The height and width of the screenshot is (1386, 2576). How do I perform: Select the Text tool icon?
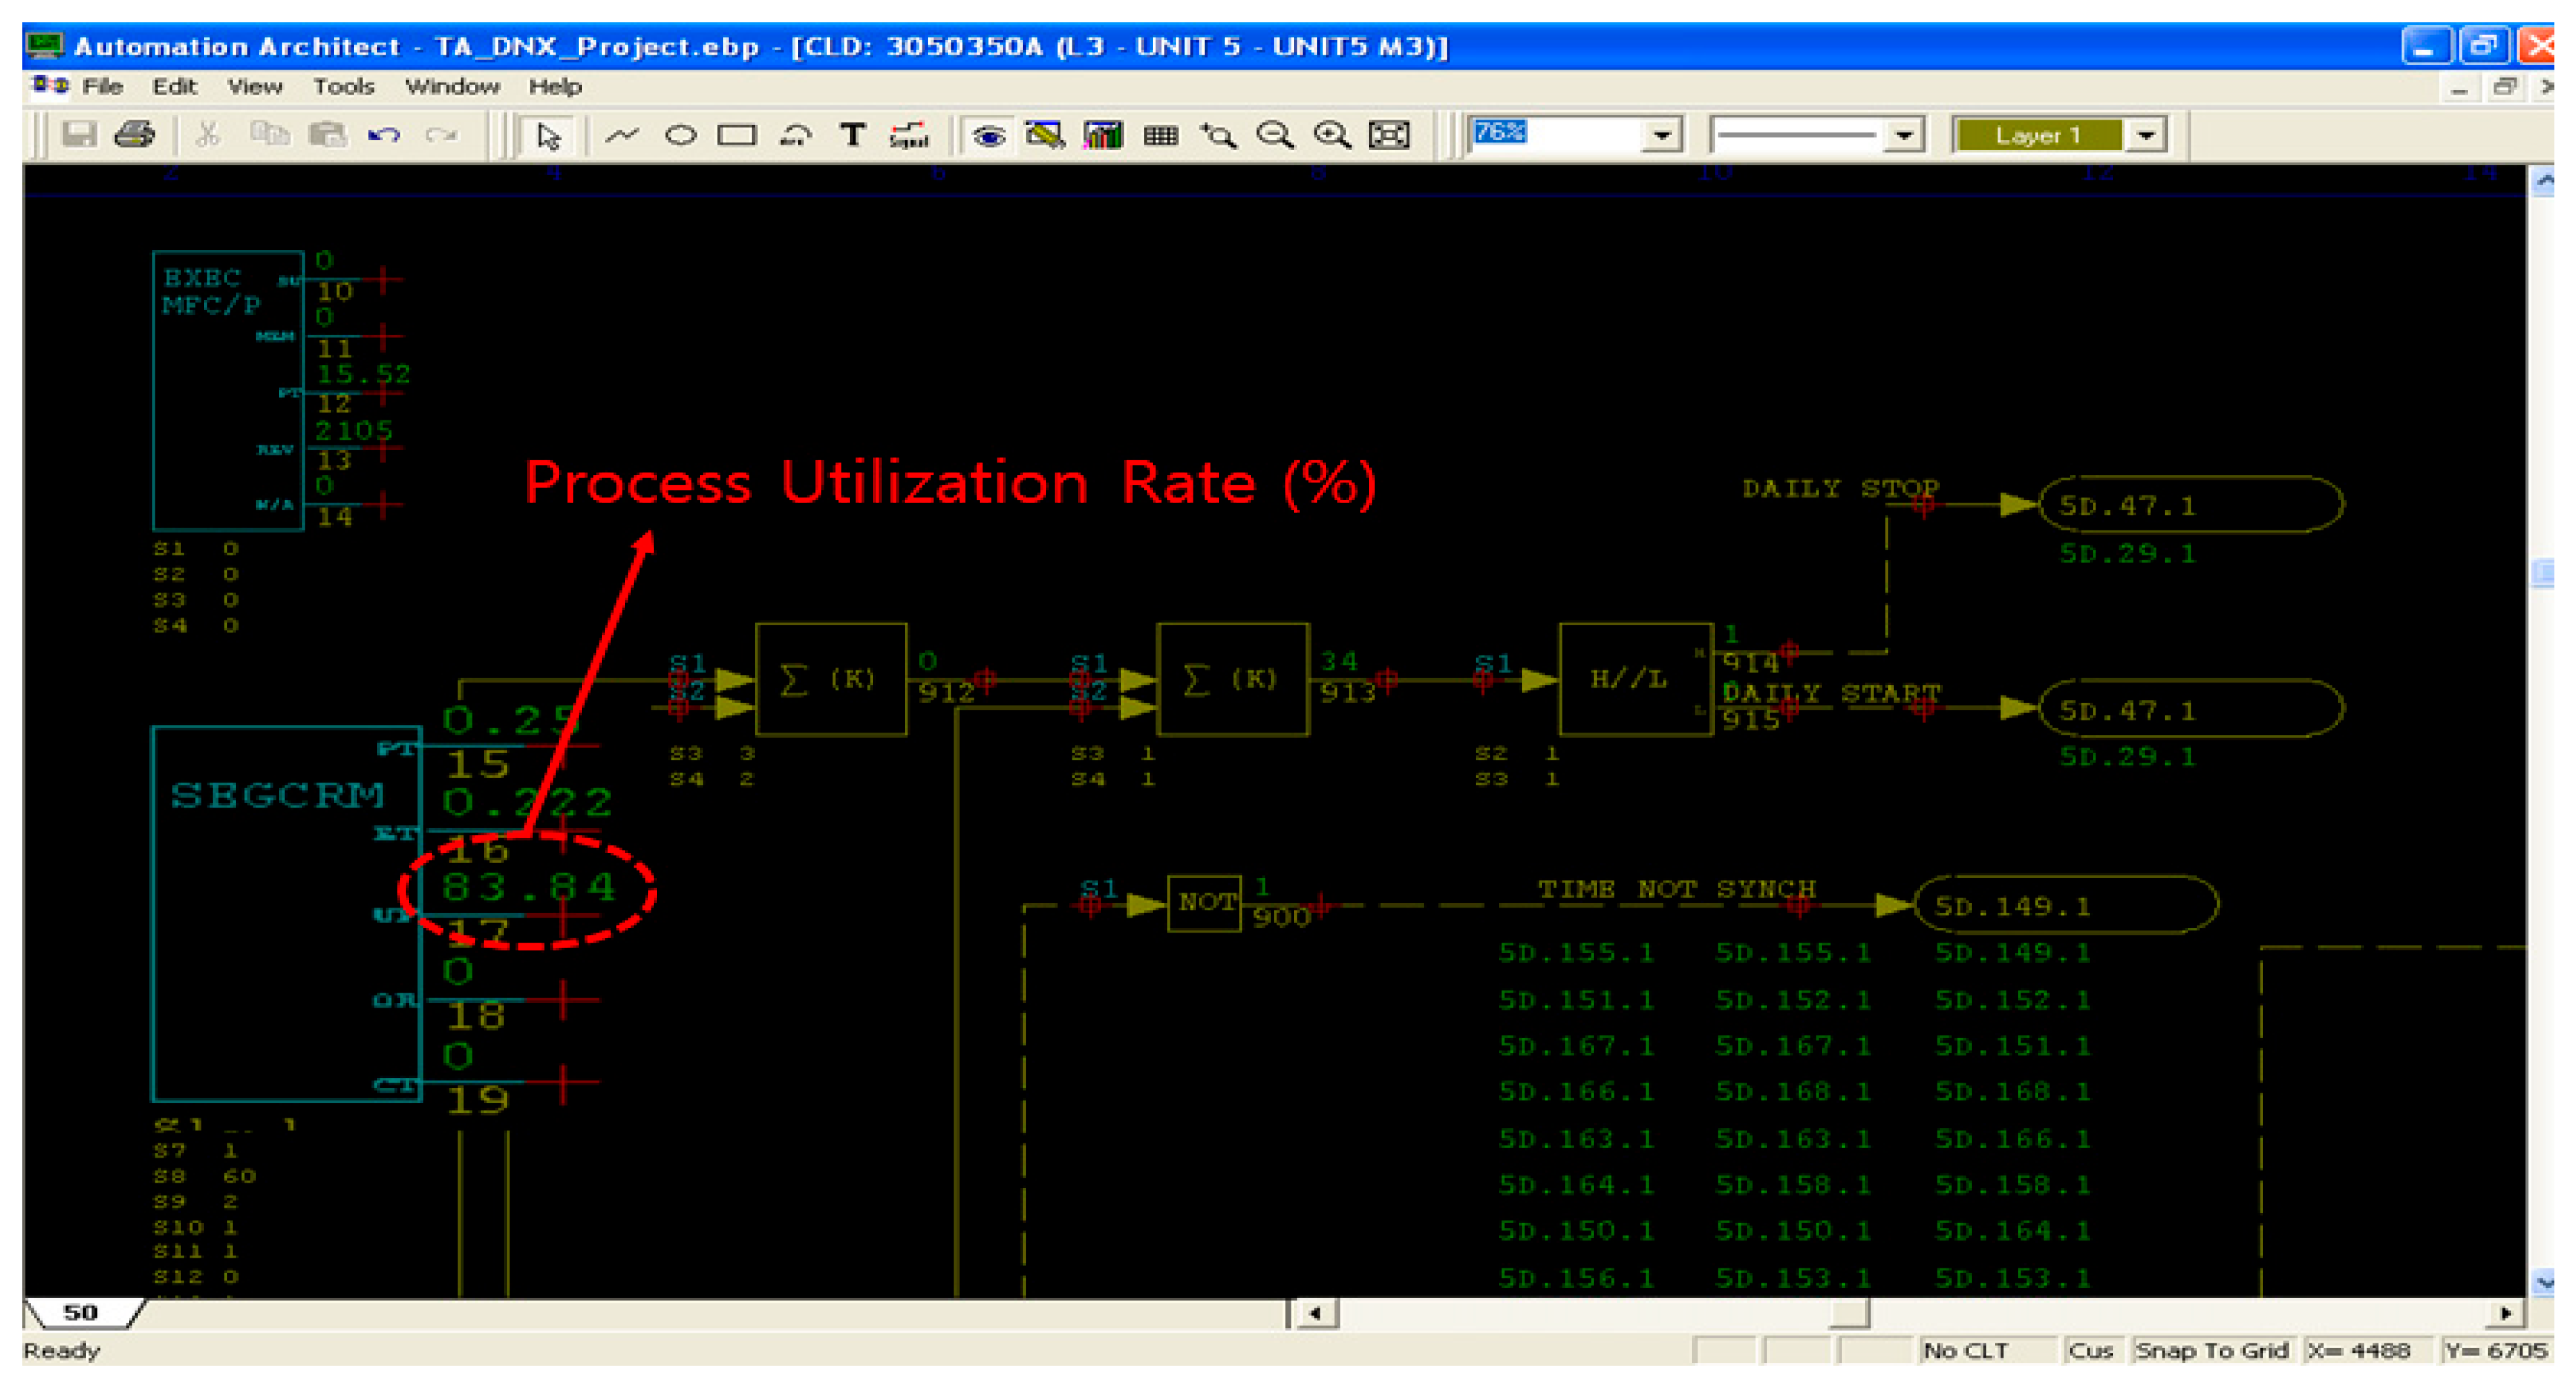852,135
